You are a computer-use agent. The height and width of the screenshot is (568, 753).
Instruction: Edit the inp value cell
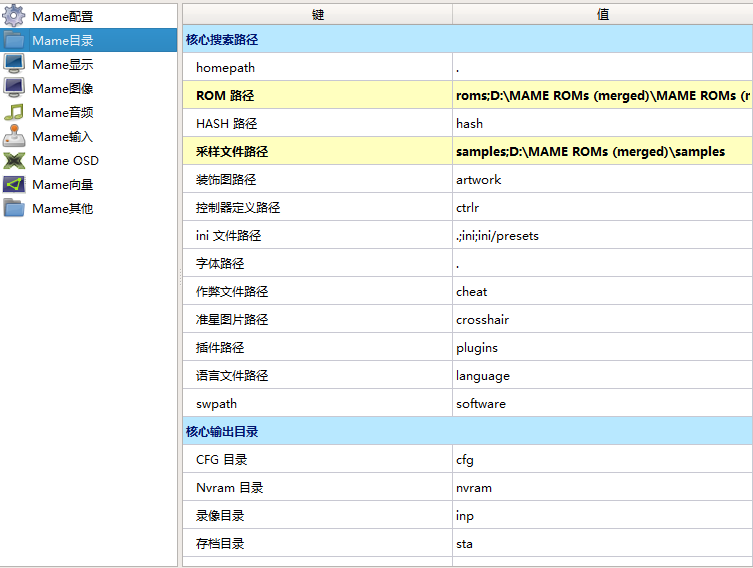click(603, 515)
